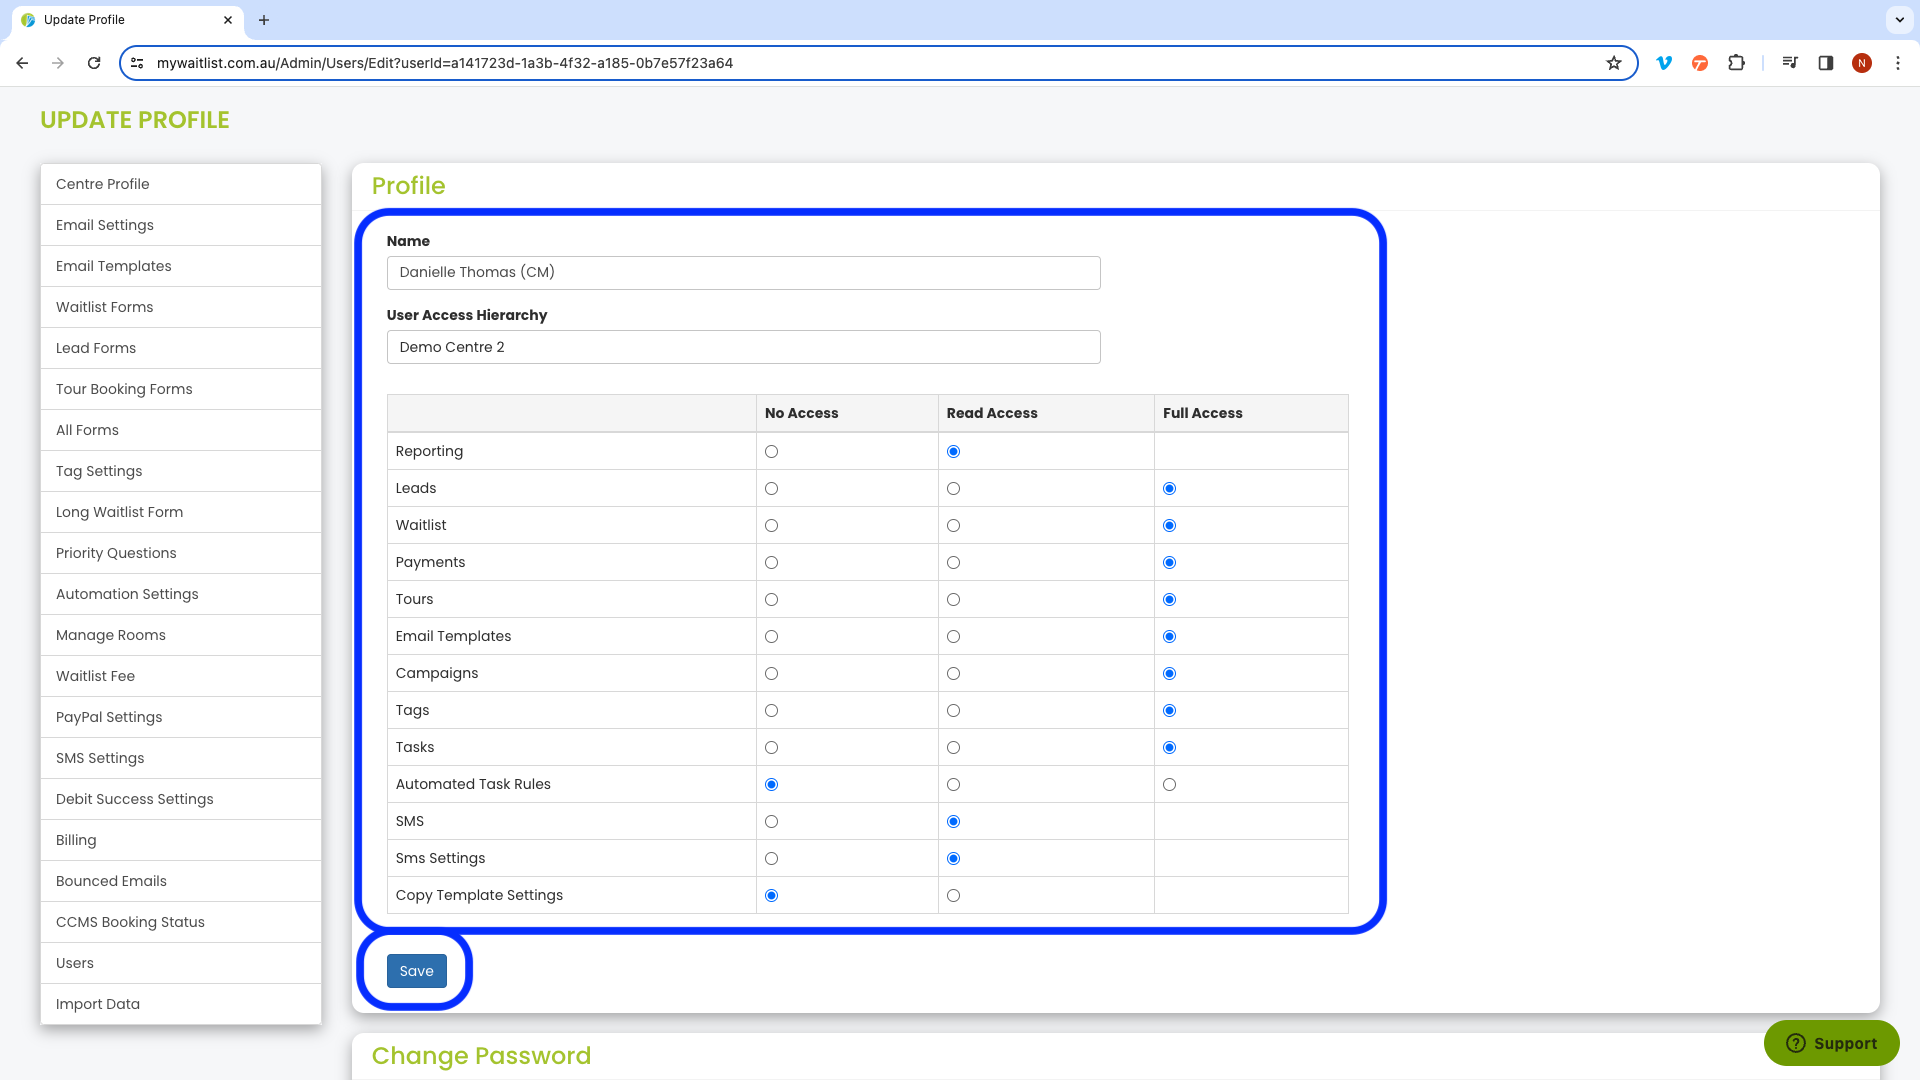Viewport: 1920px width, 1080px height.
Task: Open Manage Rooms sidebar item
Action: (181, 635)
